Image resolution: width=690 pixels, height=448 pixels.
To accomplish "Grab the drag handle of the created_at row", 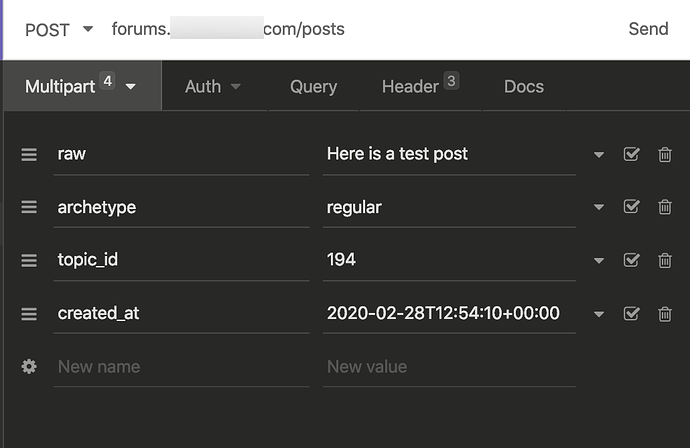I will [29, 314].
